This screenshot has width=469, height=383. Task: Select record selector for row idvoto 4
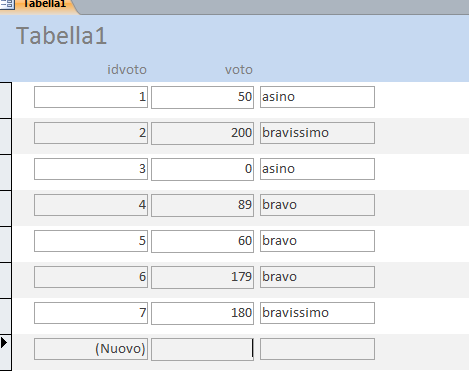[6, 208]
